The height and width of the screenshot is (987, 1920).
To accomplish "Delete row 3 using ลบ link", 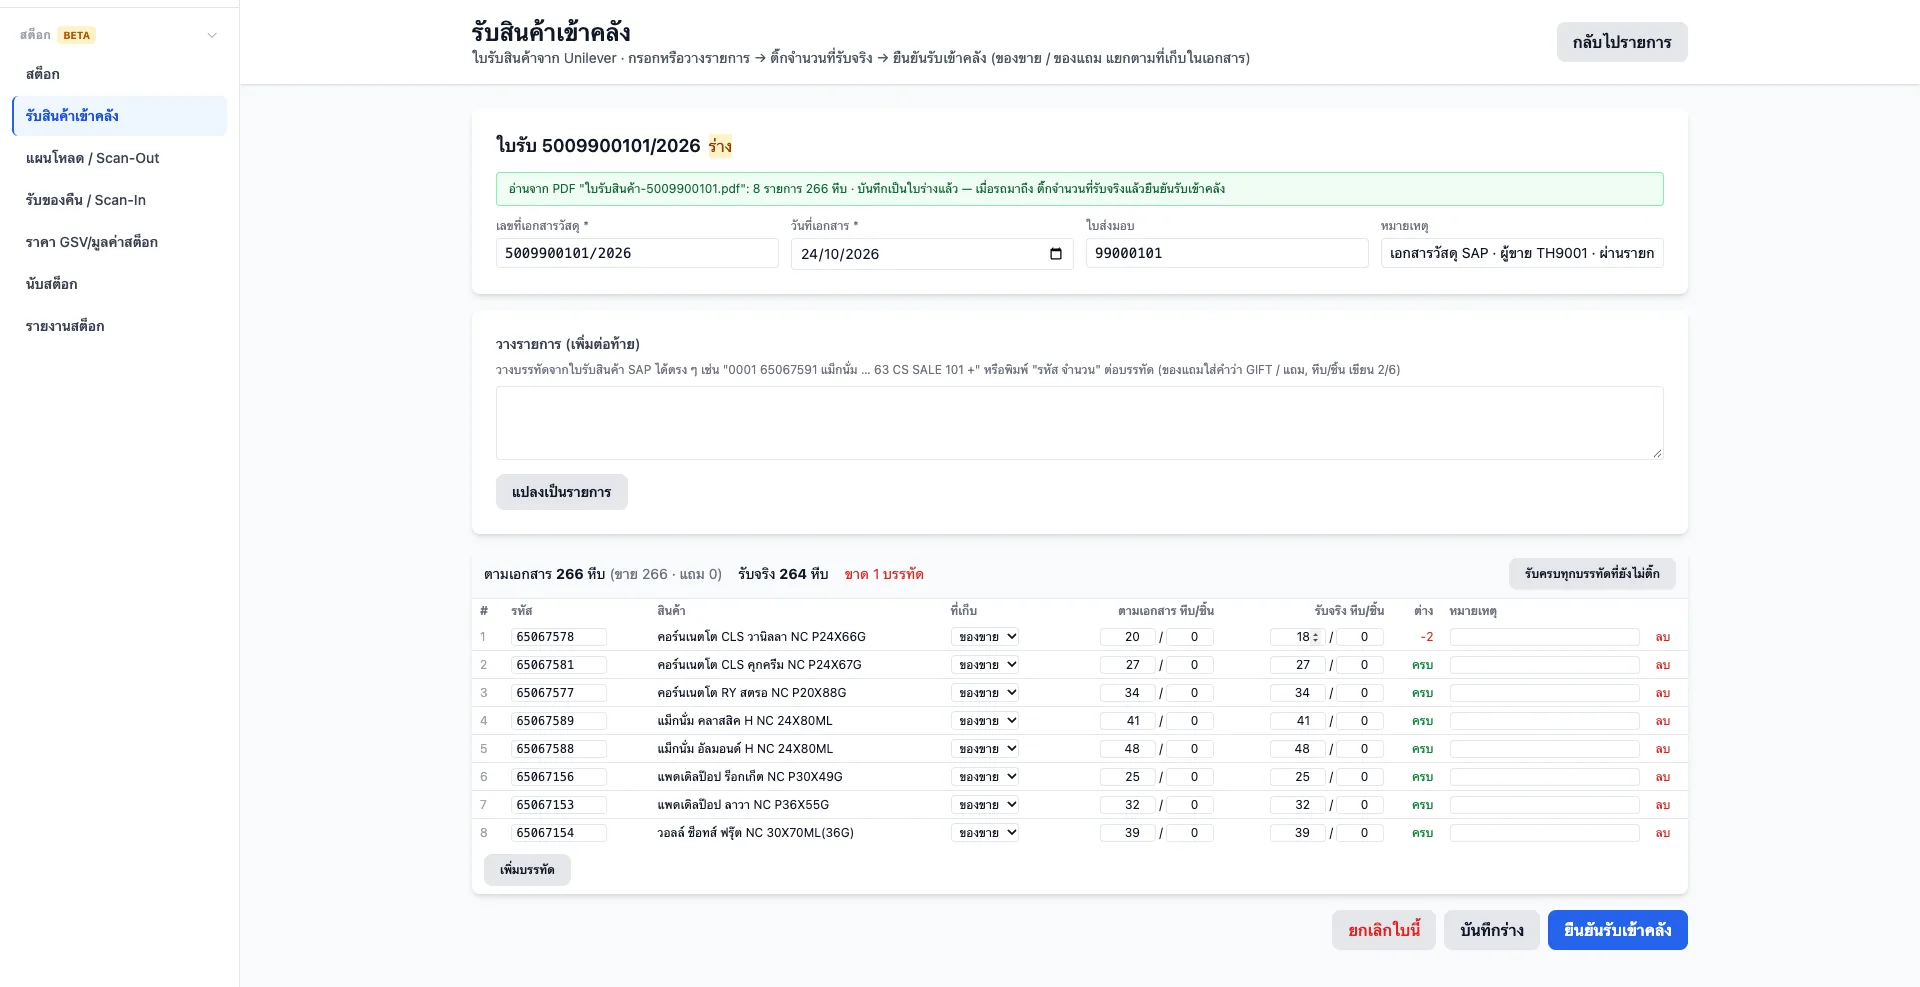I will tap(1663, 693).
